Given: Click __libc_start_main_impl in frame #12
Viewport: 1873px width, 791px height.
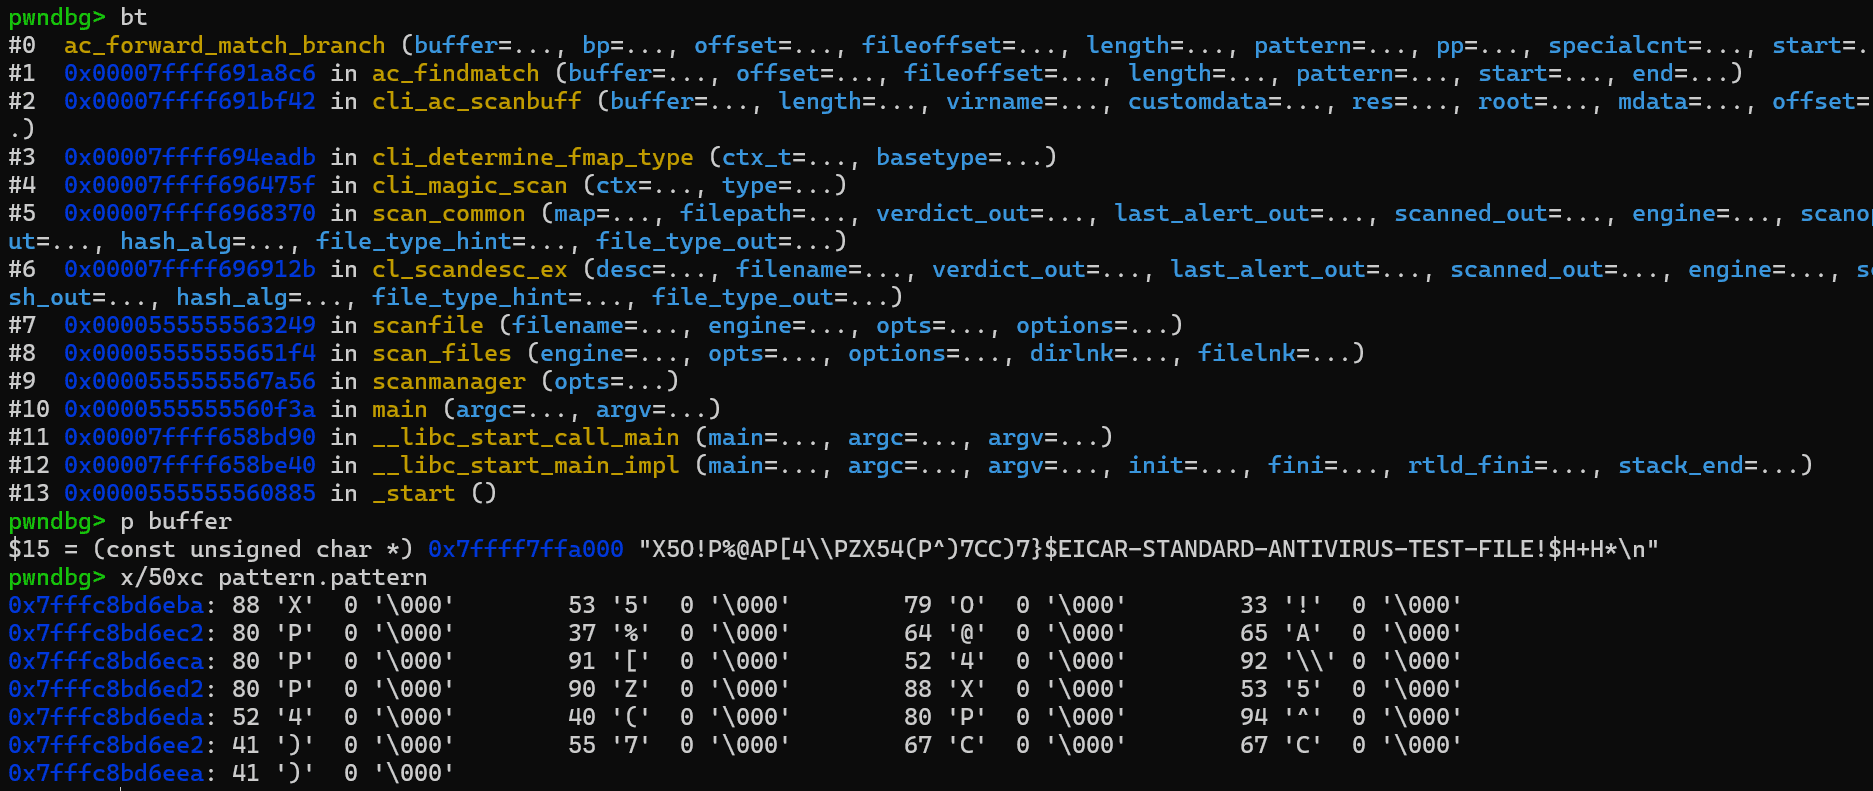Looking at the screenshot, I should pos(525,466).
